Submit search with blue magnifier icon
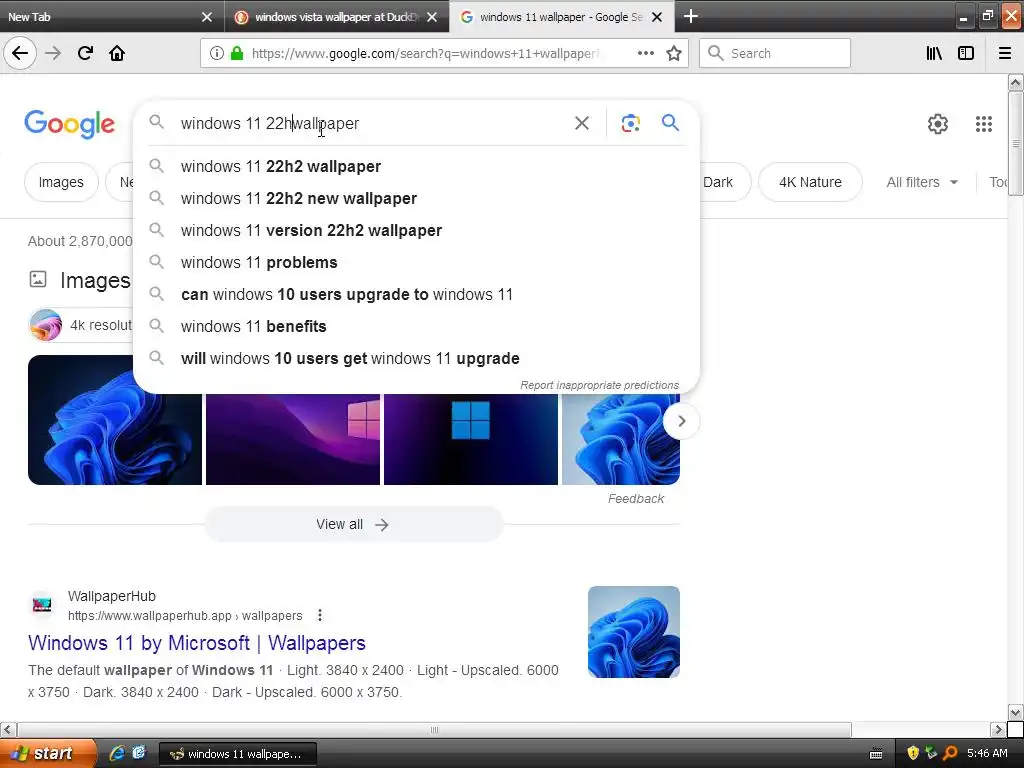This screenshot has width=1024, height=768. tap(670, 122)
